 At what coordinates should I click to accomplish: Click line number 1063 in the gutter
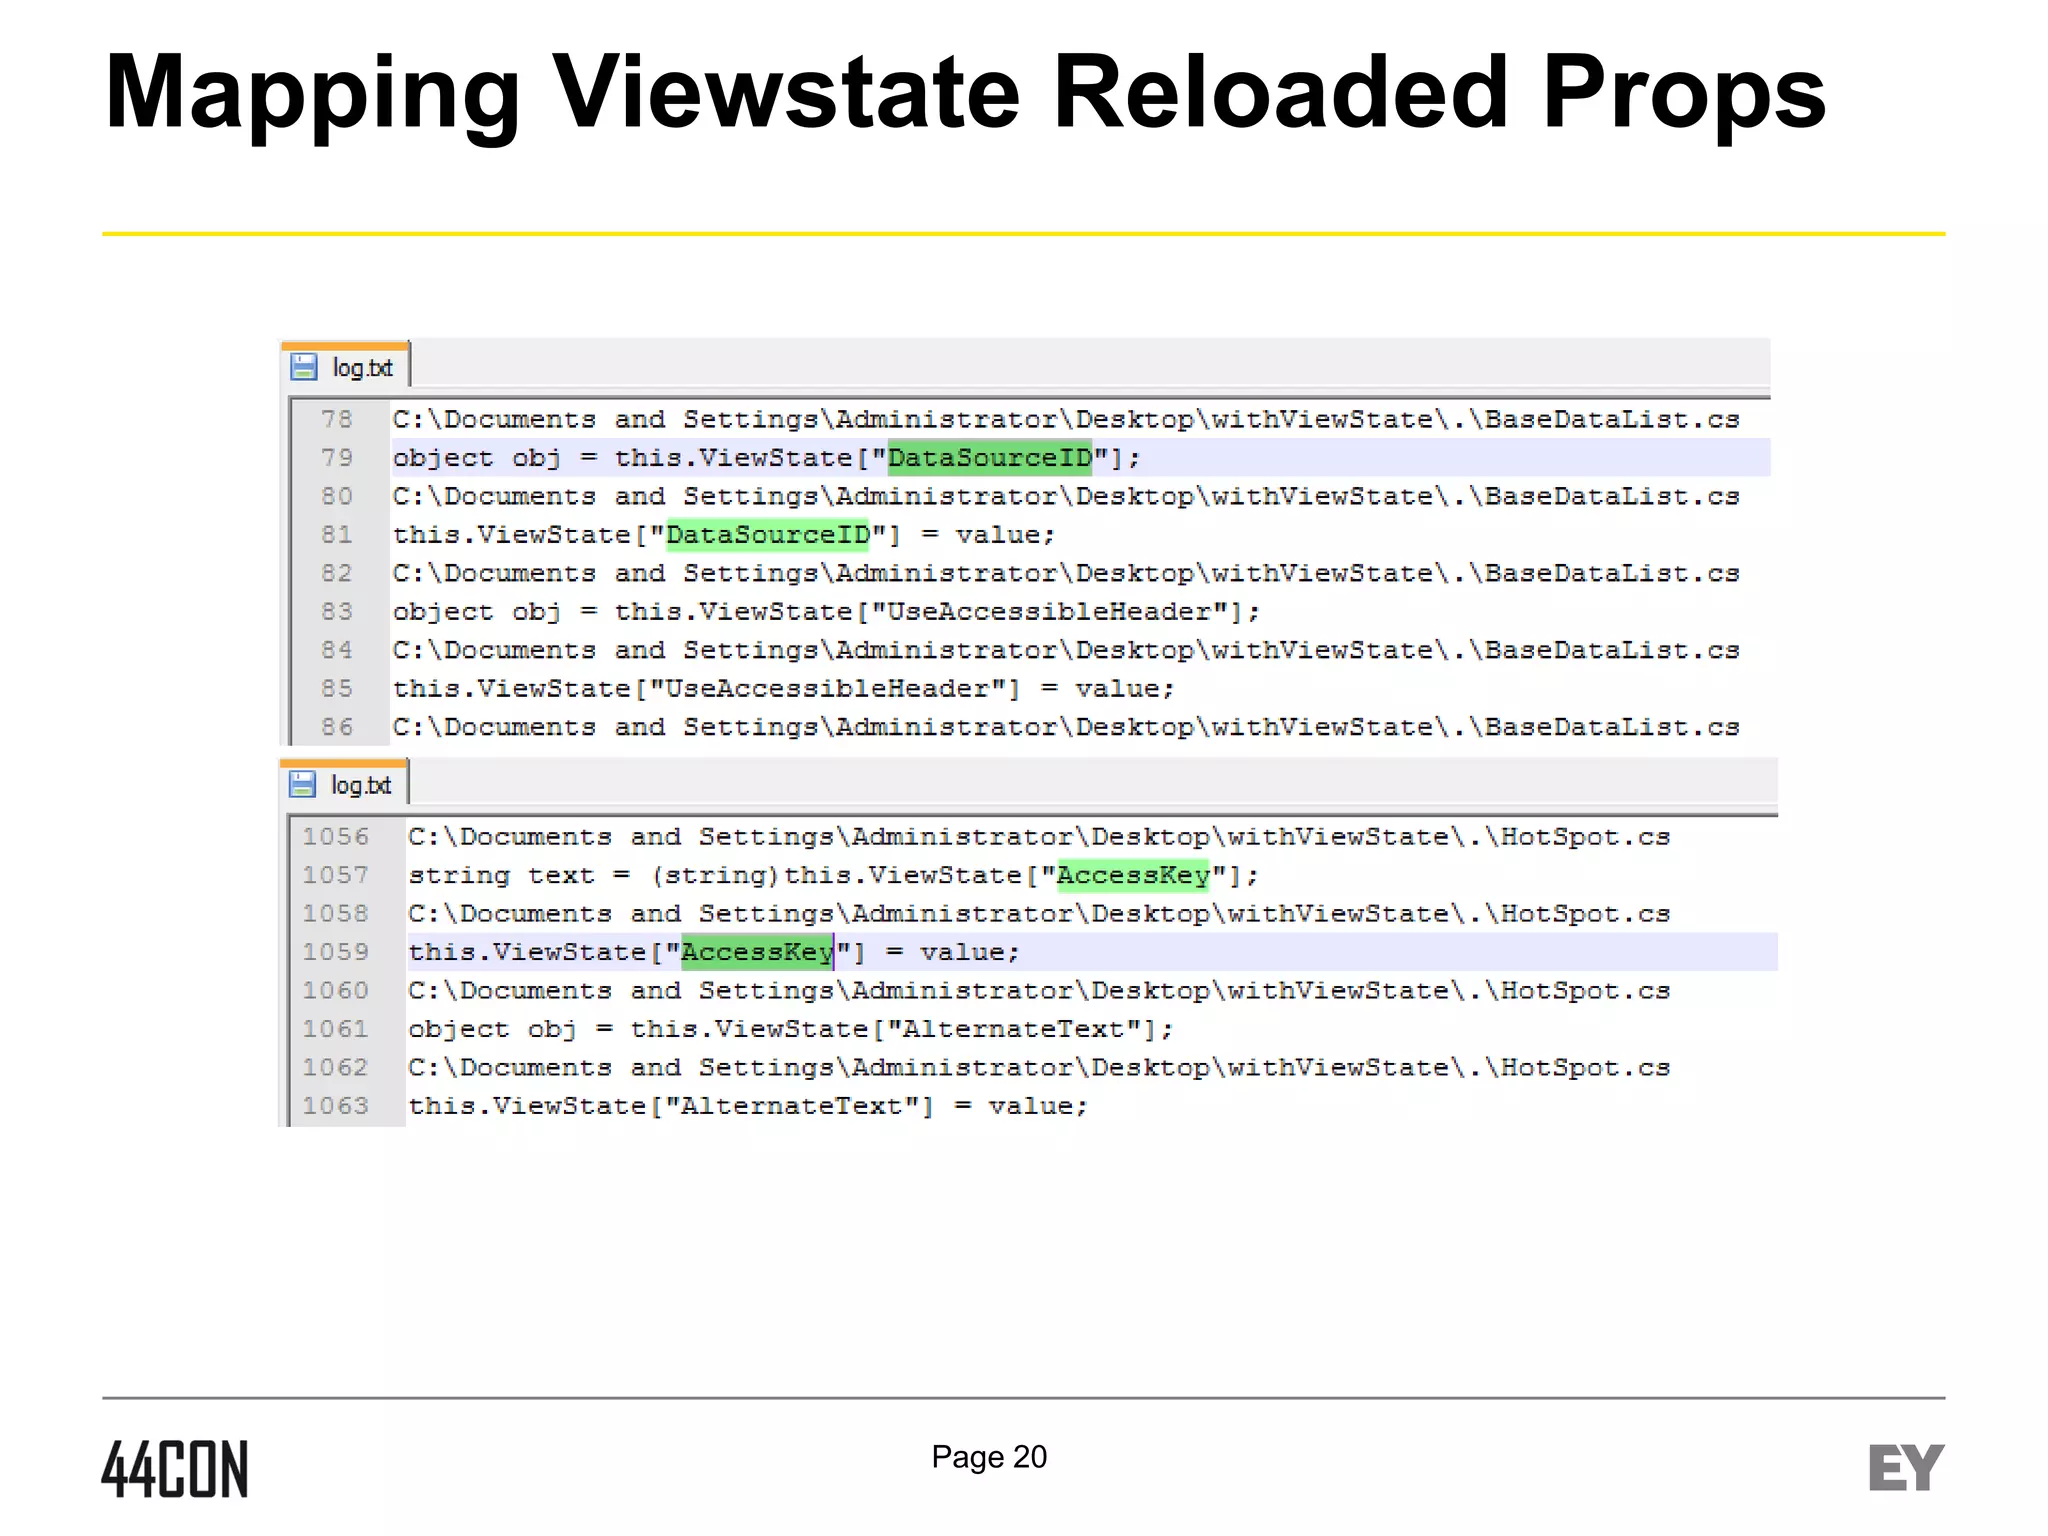pos(336,1105)
